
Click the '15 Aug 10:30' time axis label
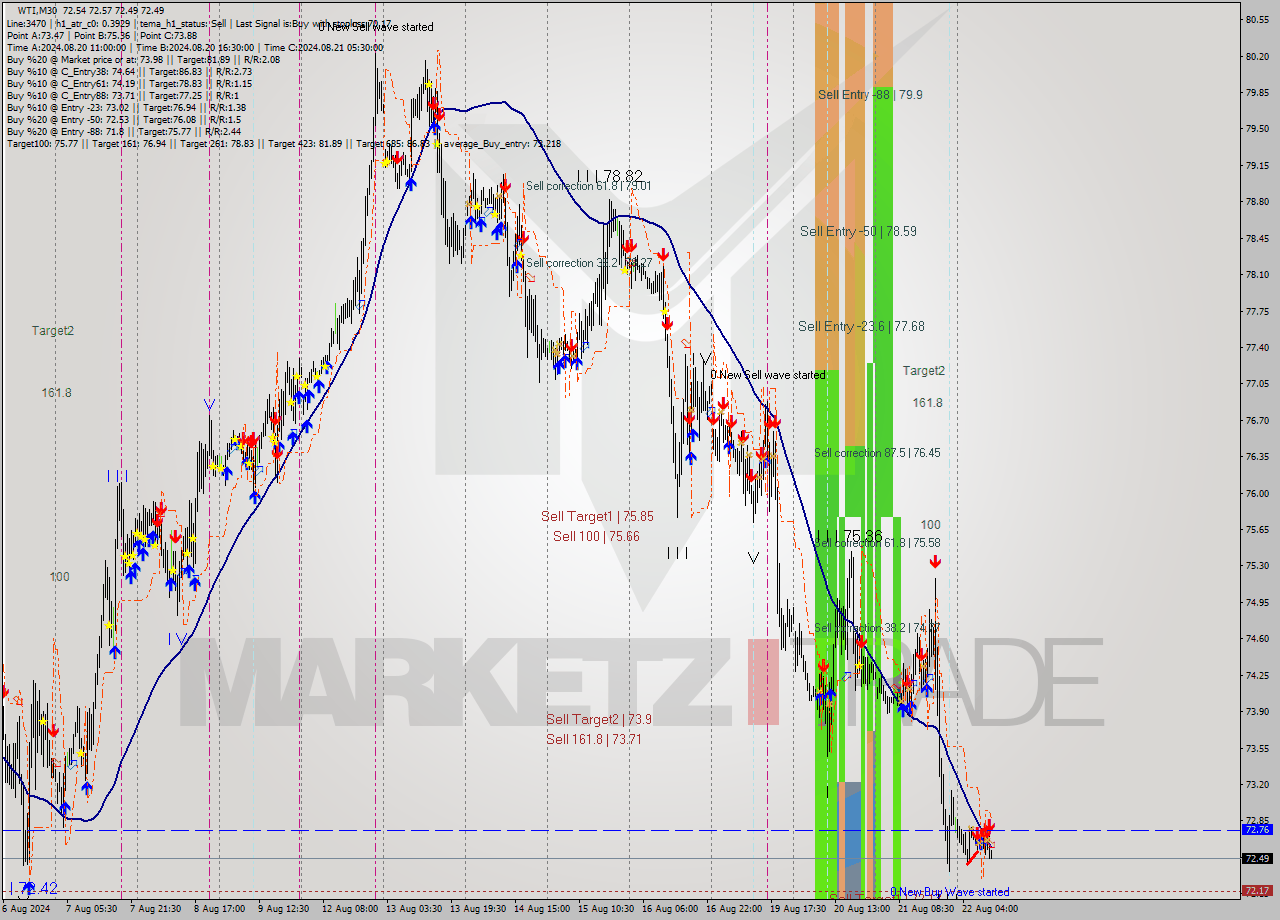coord(605,909)
